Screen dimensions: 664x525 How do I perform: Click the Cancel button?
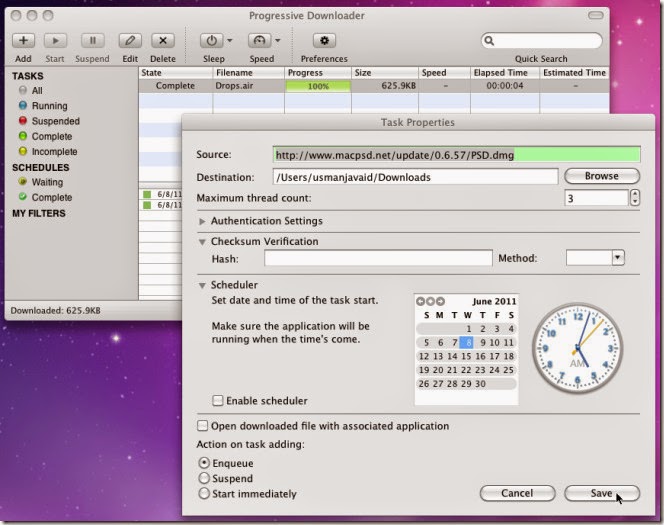[x=517, y=493]
